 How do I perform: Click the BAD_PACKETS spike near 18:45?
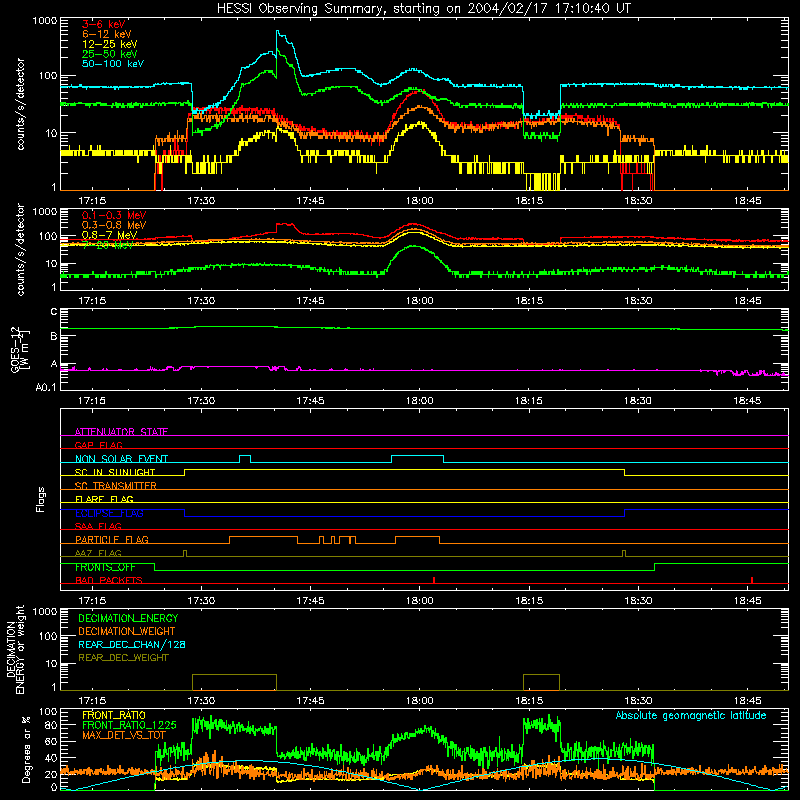[x=752, y=580]
